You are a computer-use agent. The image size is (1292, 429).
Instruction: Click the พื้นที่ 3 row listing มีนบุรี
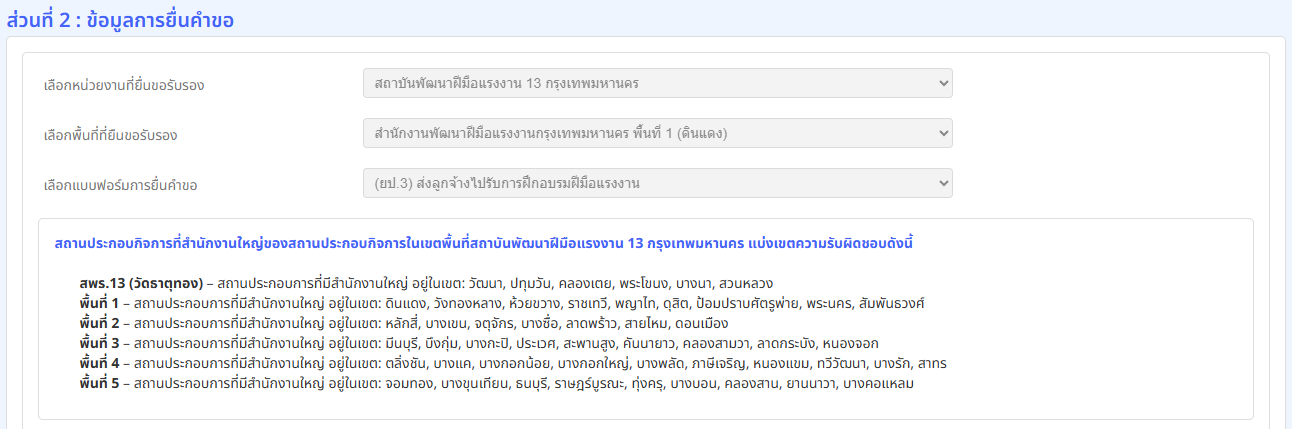(x=479, y=343)
